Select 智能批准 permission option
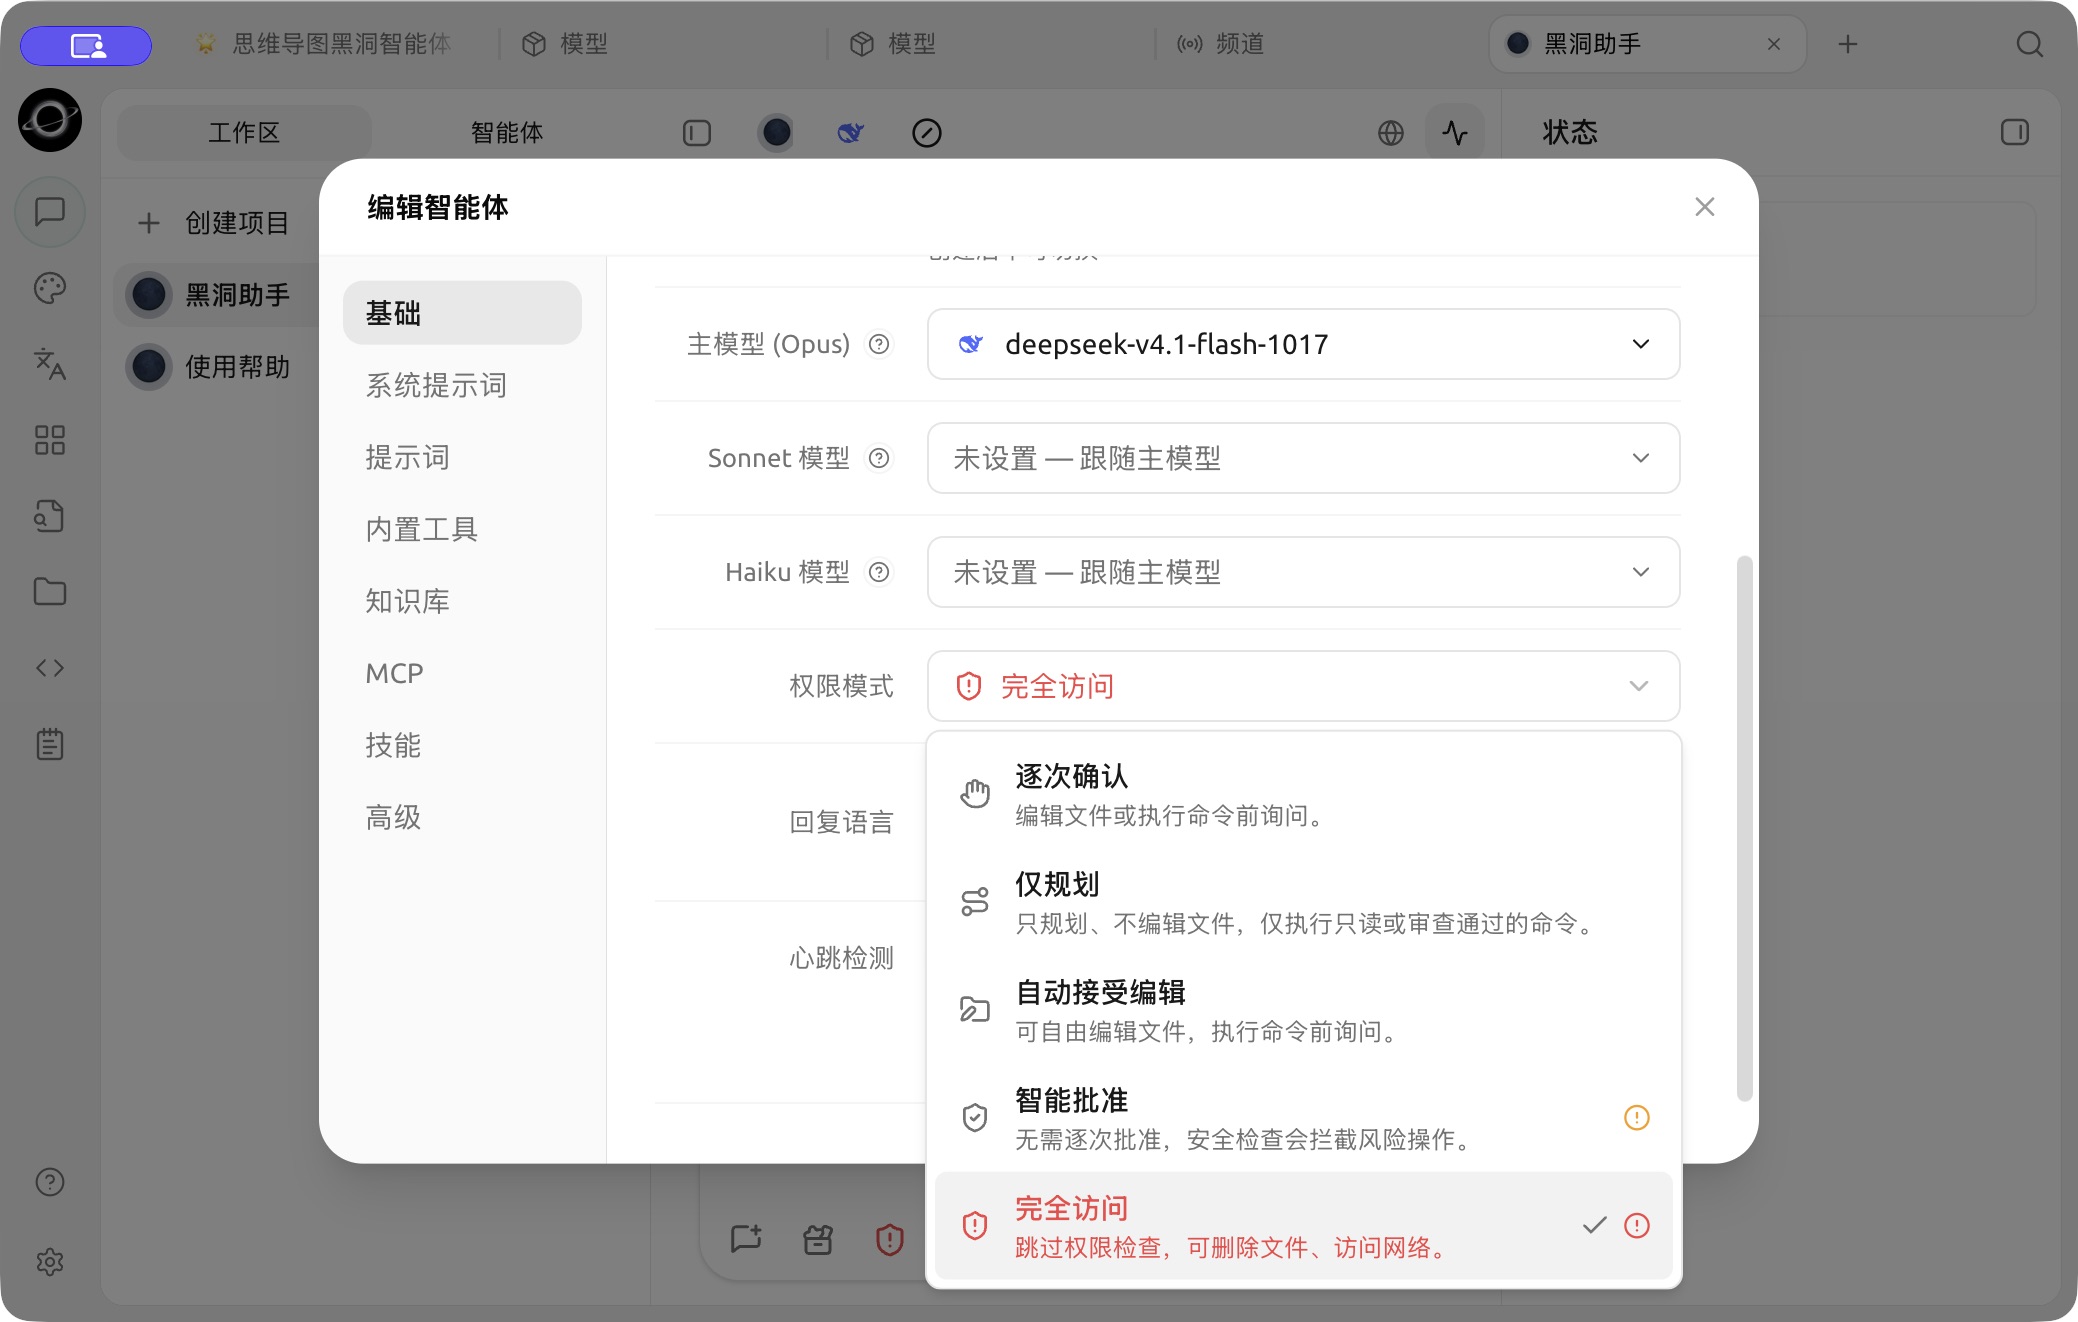The height and width of the screenshot is (1322, 2078). [1304, 1118]
